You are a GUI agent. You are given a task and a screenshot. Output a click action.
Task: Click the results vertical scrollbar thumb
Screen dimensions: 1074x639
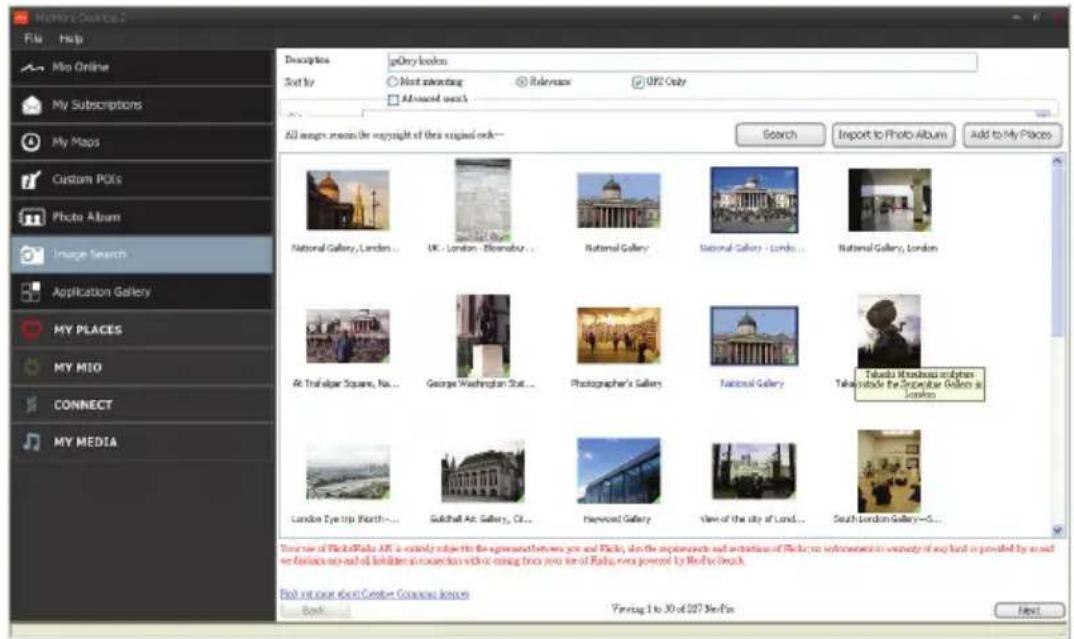(x=1057, y=253)
